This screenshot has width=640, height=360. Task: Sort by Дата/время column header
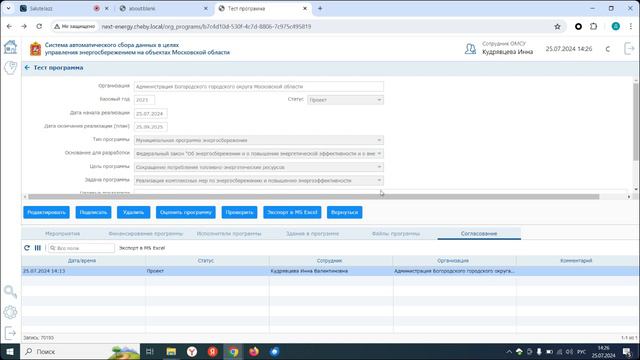pyautogui.click(x=82, y=260)
